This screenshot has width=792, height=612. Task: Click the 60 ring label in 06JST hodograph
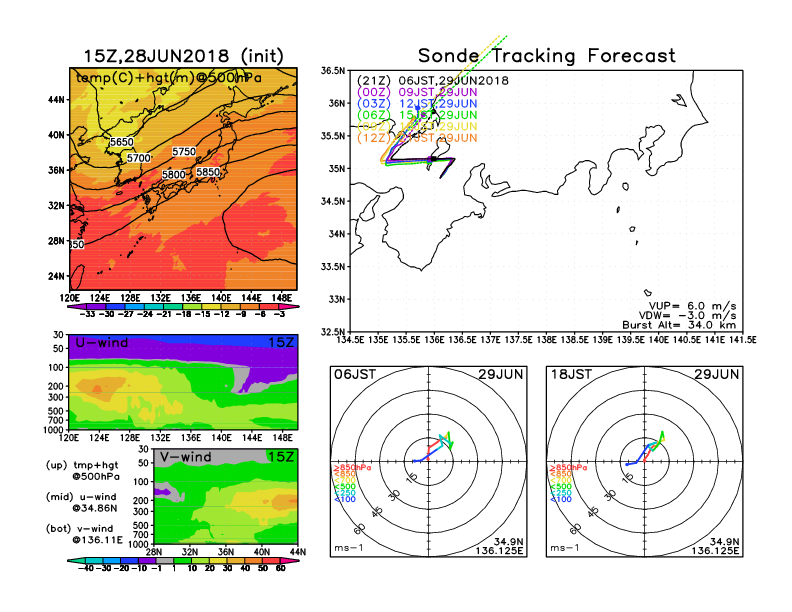[360, 529]
